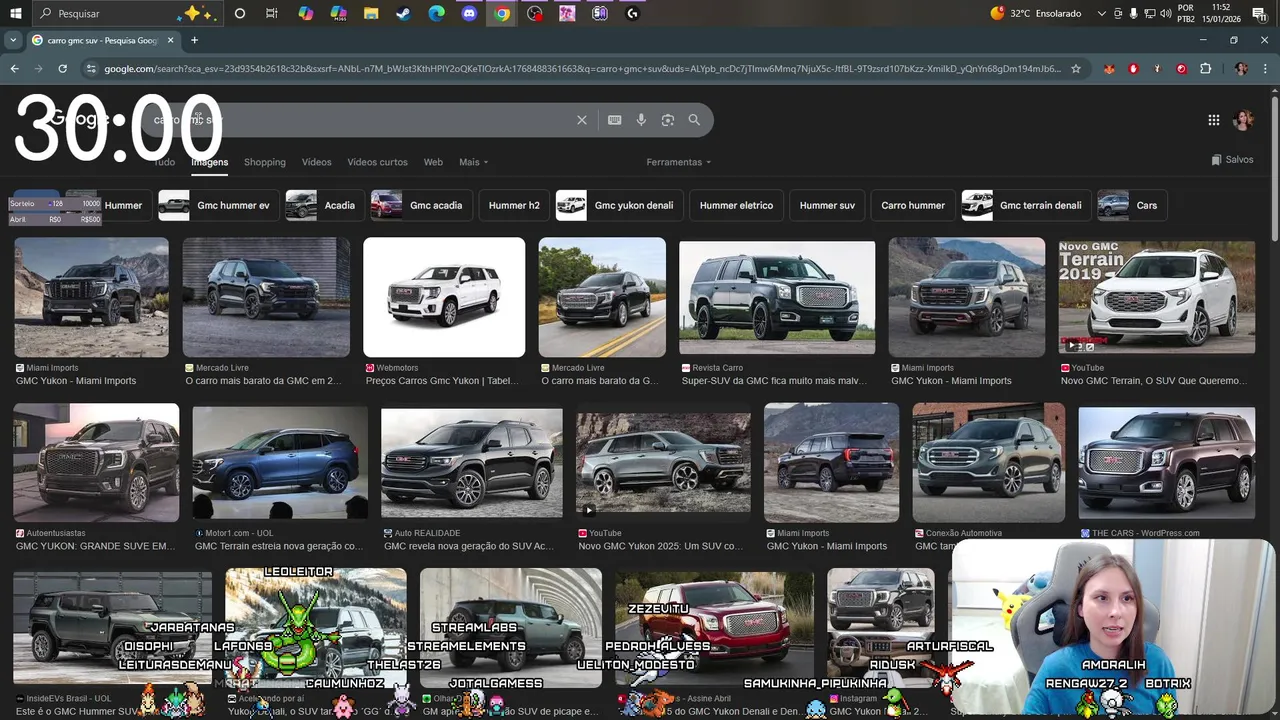Switch to the Imagens tab
The height and width of the screenshot is (720, 1280).
209,162
